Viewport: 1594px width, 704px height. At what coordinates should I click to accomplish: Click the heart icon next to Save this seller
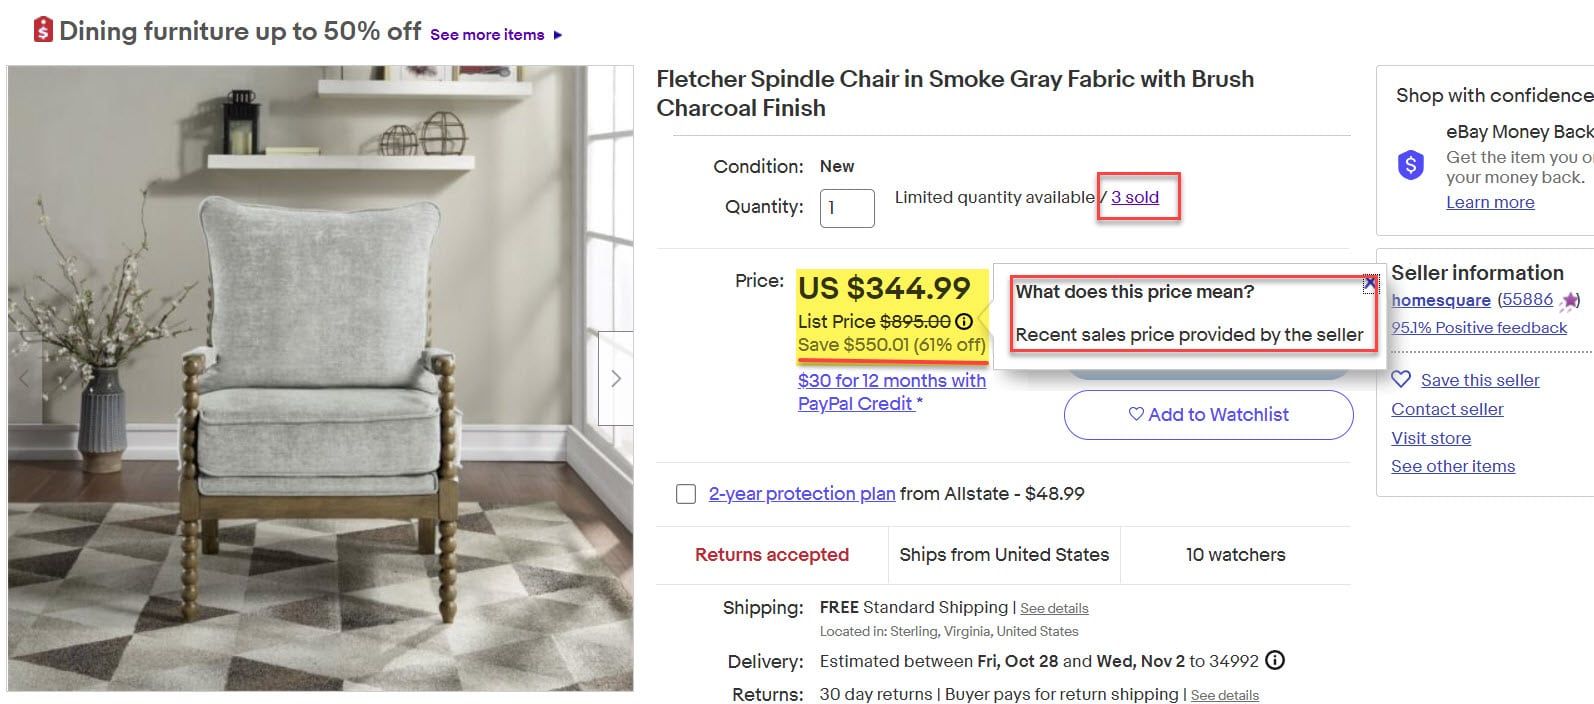(x=1401, y=380)
